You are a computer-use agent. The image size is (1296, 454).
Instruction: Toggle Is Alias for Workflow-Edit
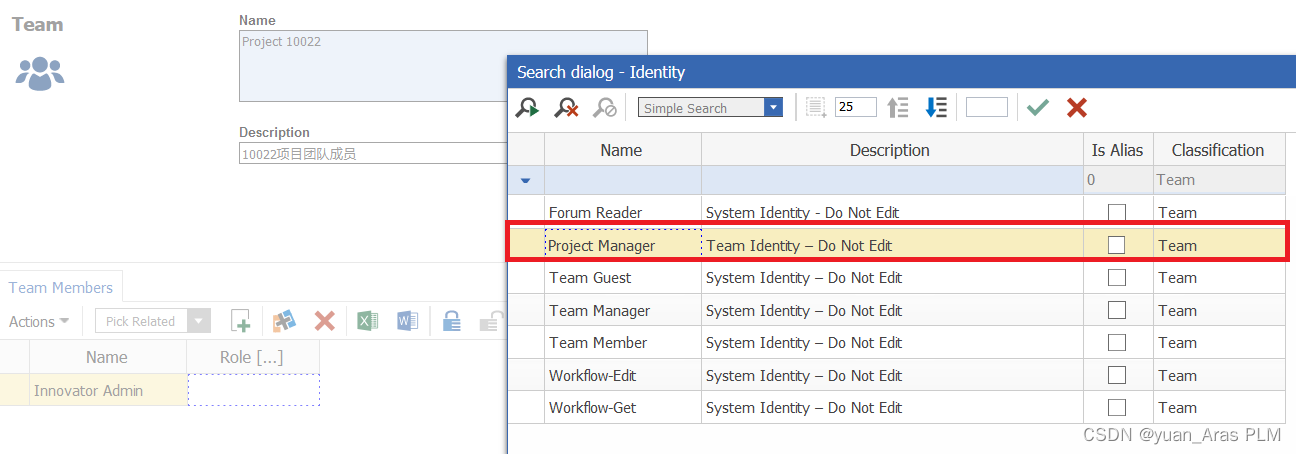point(1117,375)
